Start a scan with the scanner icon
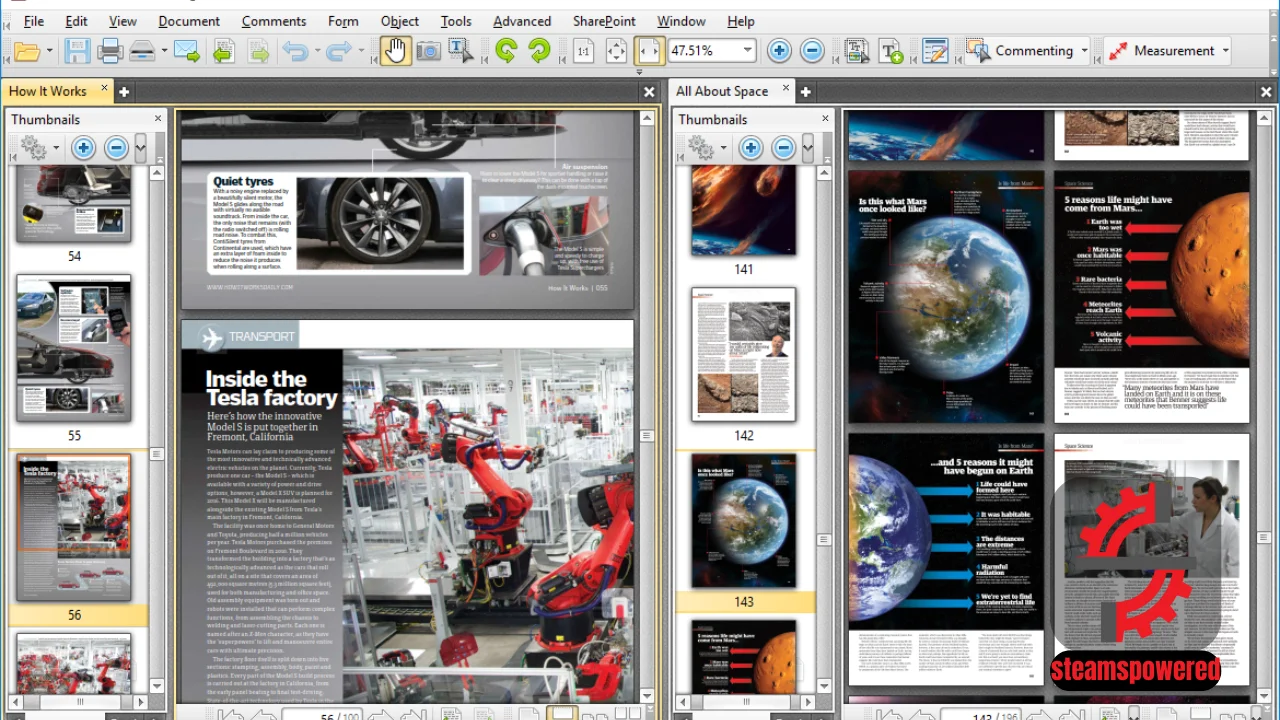1280x720 pixels. tap(142, 51)
